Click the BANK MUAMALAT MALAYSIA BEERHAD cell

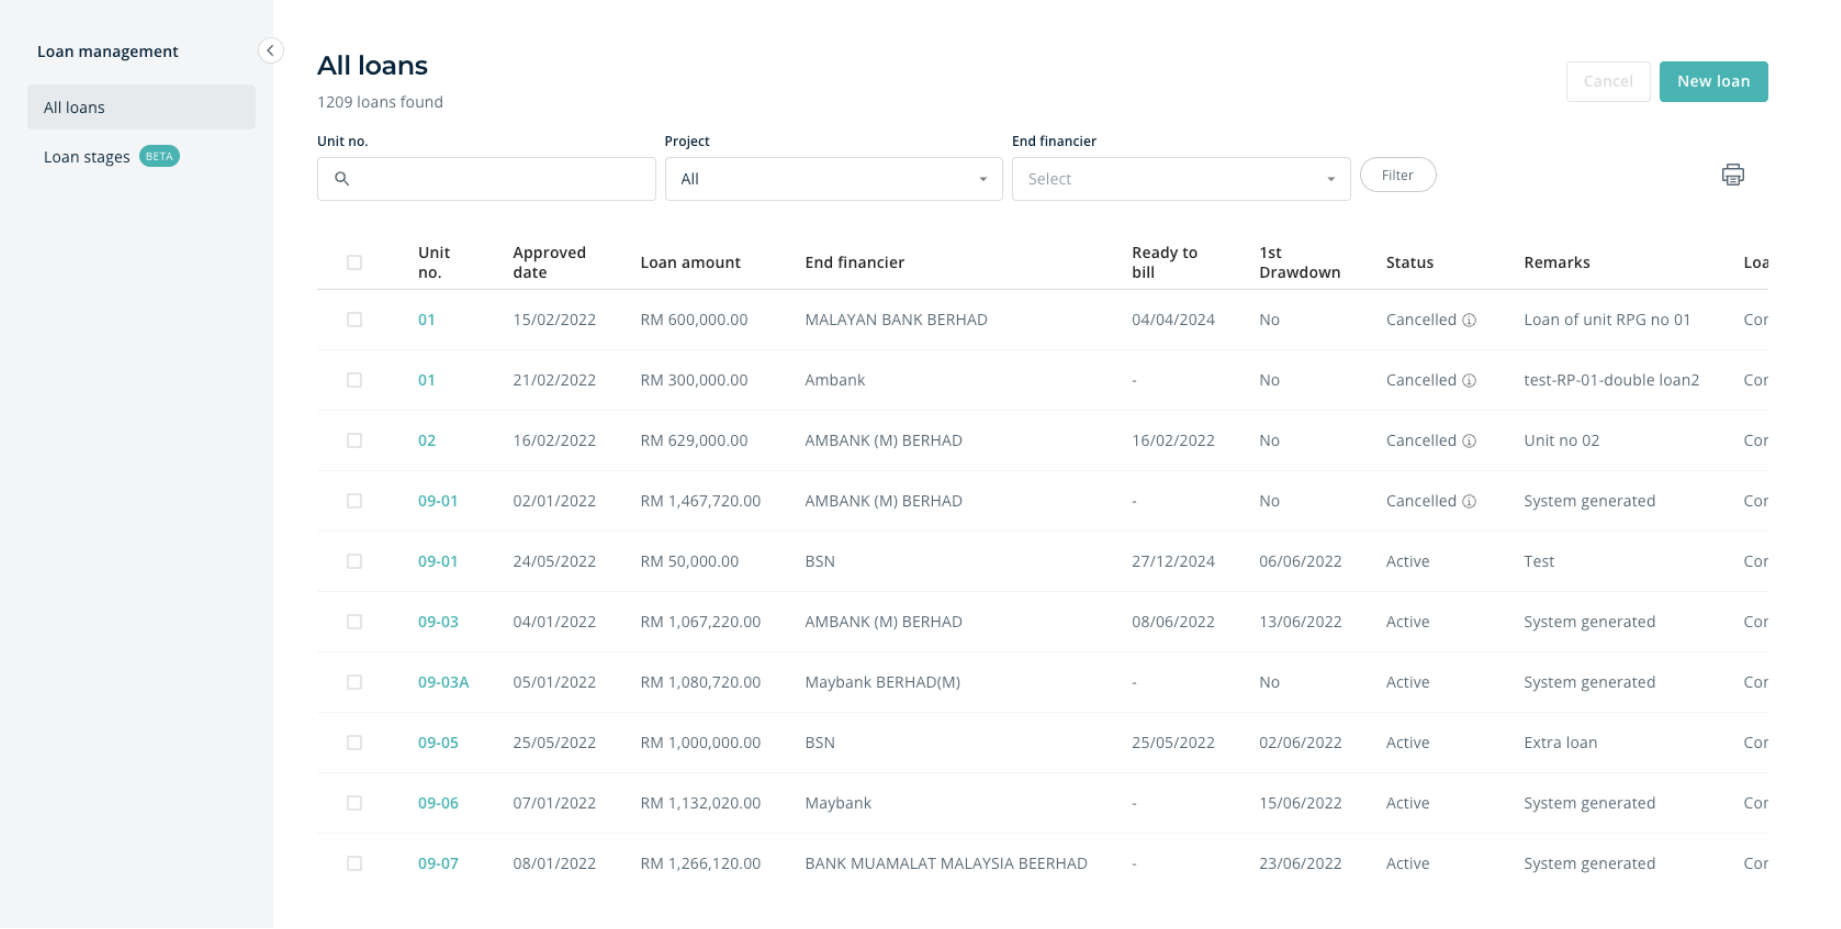[x=946, y=863]
